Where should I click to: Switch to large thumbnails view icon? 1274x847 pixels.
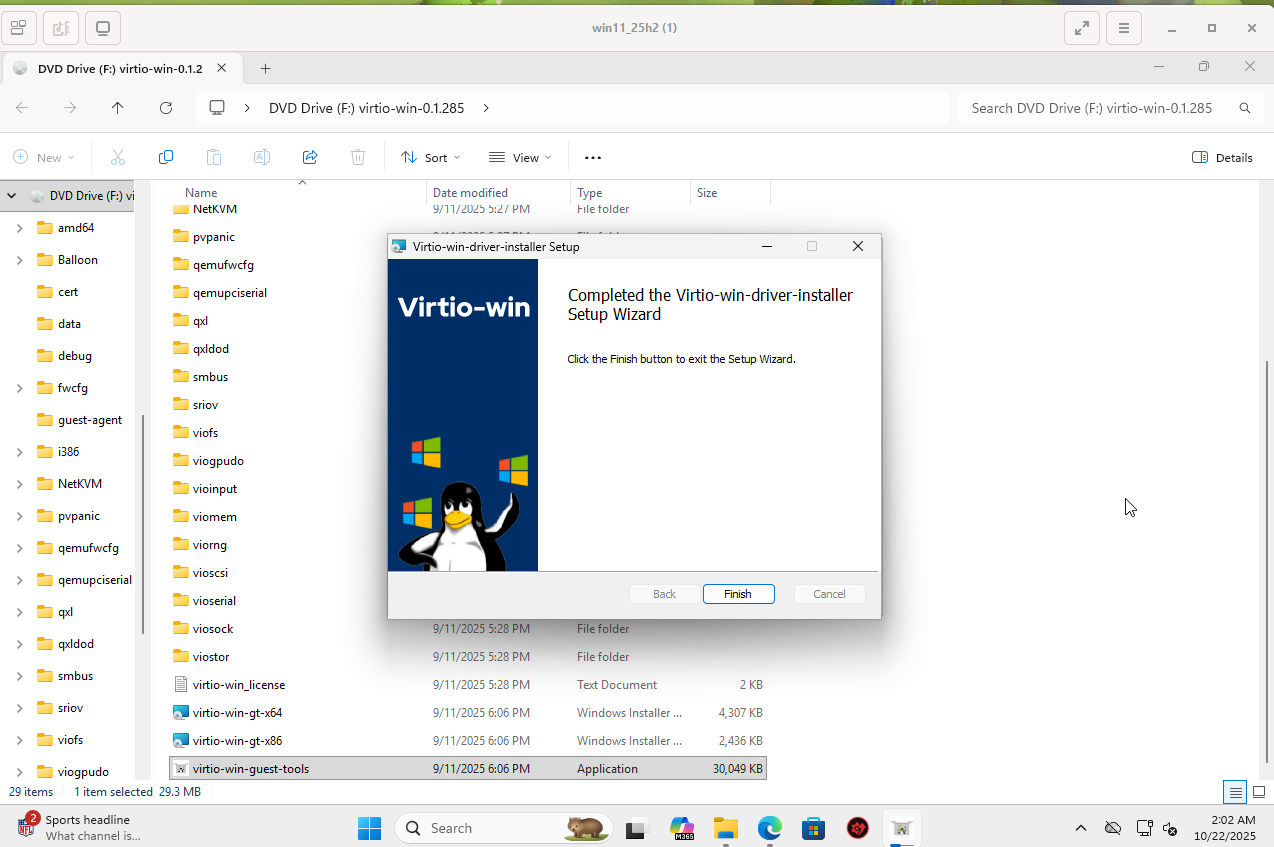click(x=1261, y=792)
